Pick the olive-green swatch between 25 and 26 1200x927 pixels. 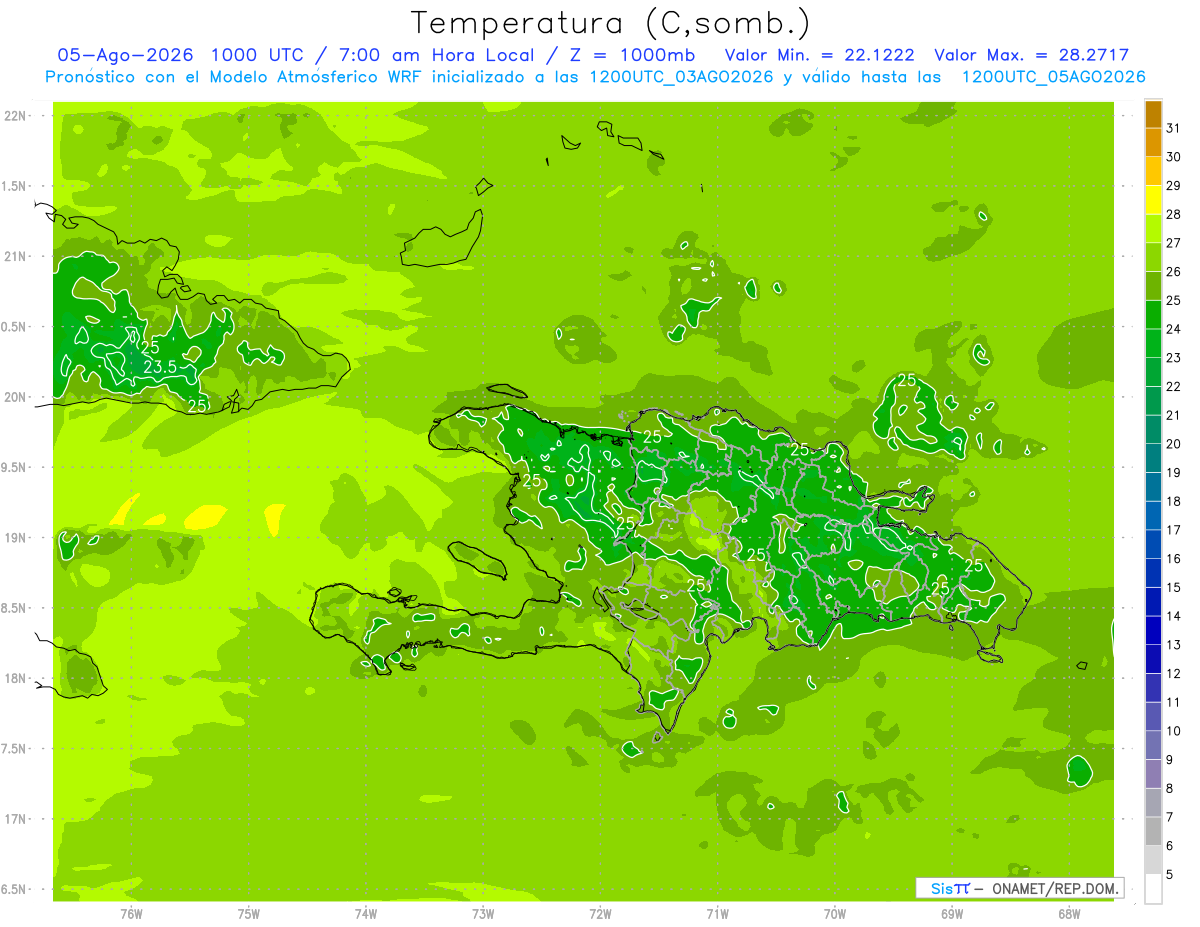(x=1153, y=286)
